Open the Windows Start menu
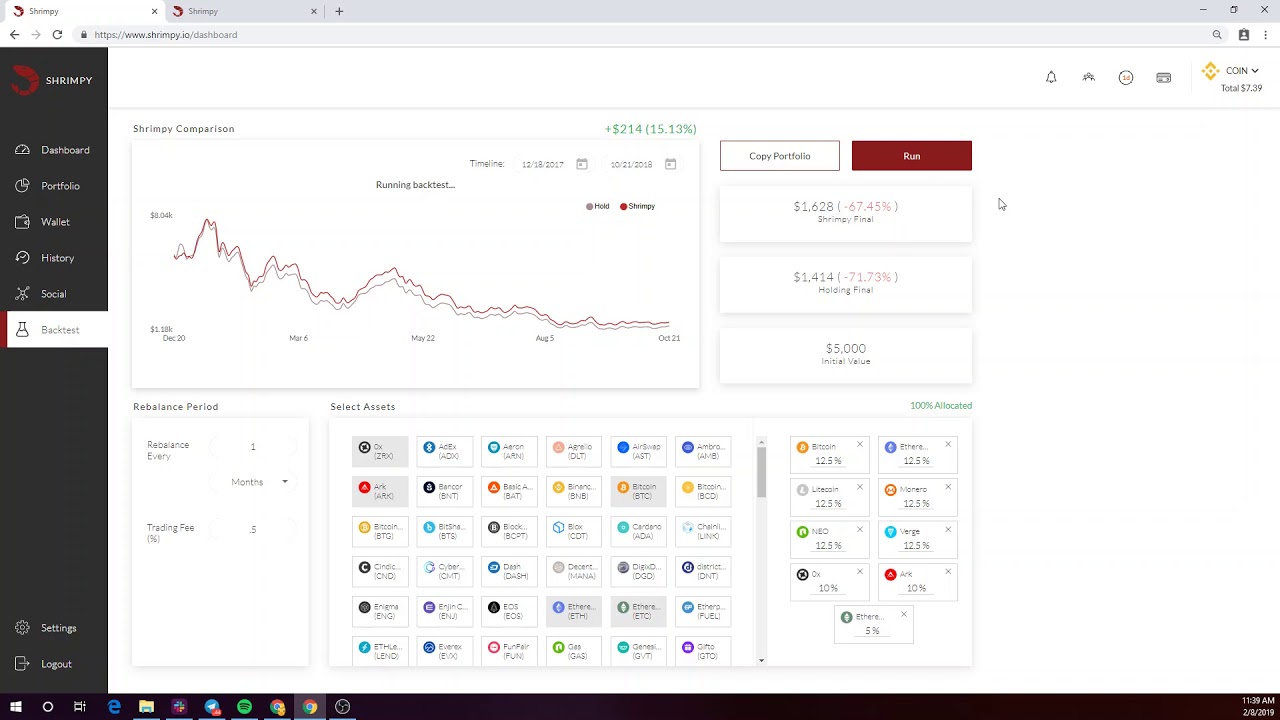This screenshot has height=720, width=1280. click(15, 707)
